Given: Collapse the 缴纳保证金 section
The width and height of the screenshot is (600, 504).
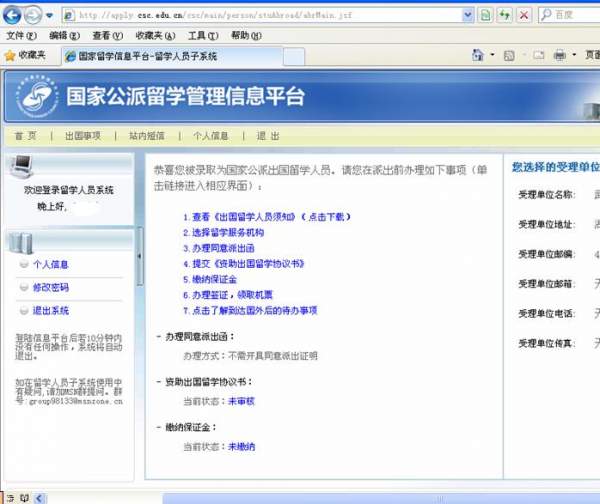Looking at the screenshot, I should tap(158, 427).
